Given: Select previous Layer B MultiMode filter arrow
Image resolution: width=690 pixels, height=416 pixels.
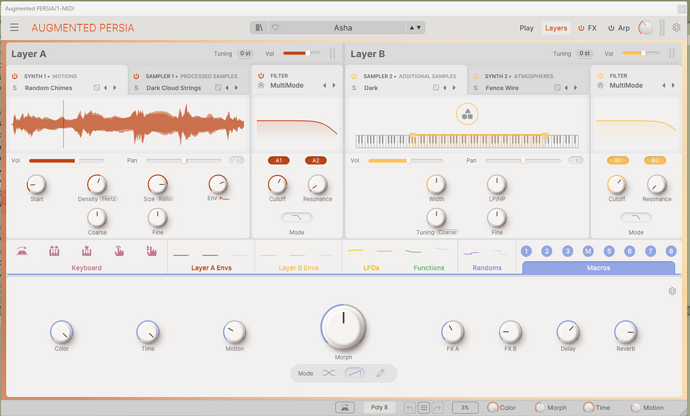Looking at the screenshot, I should point(664,85).
